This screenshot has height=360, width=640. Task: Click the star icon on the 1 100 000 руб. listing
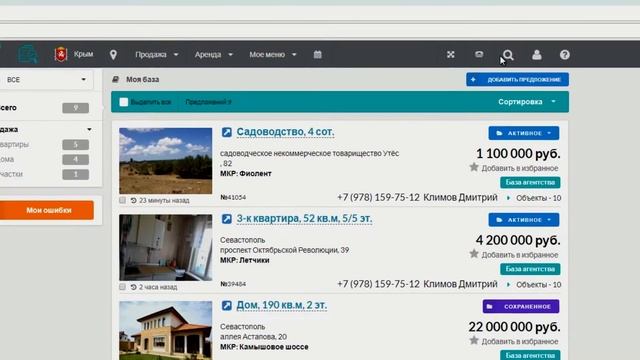click(x=474, y=167)
